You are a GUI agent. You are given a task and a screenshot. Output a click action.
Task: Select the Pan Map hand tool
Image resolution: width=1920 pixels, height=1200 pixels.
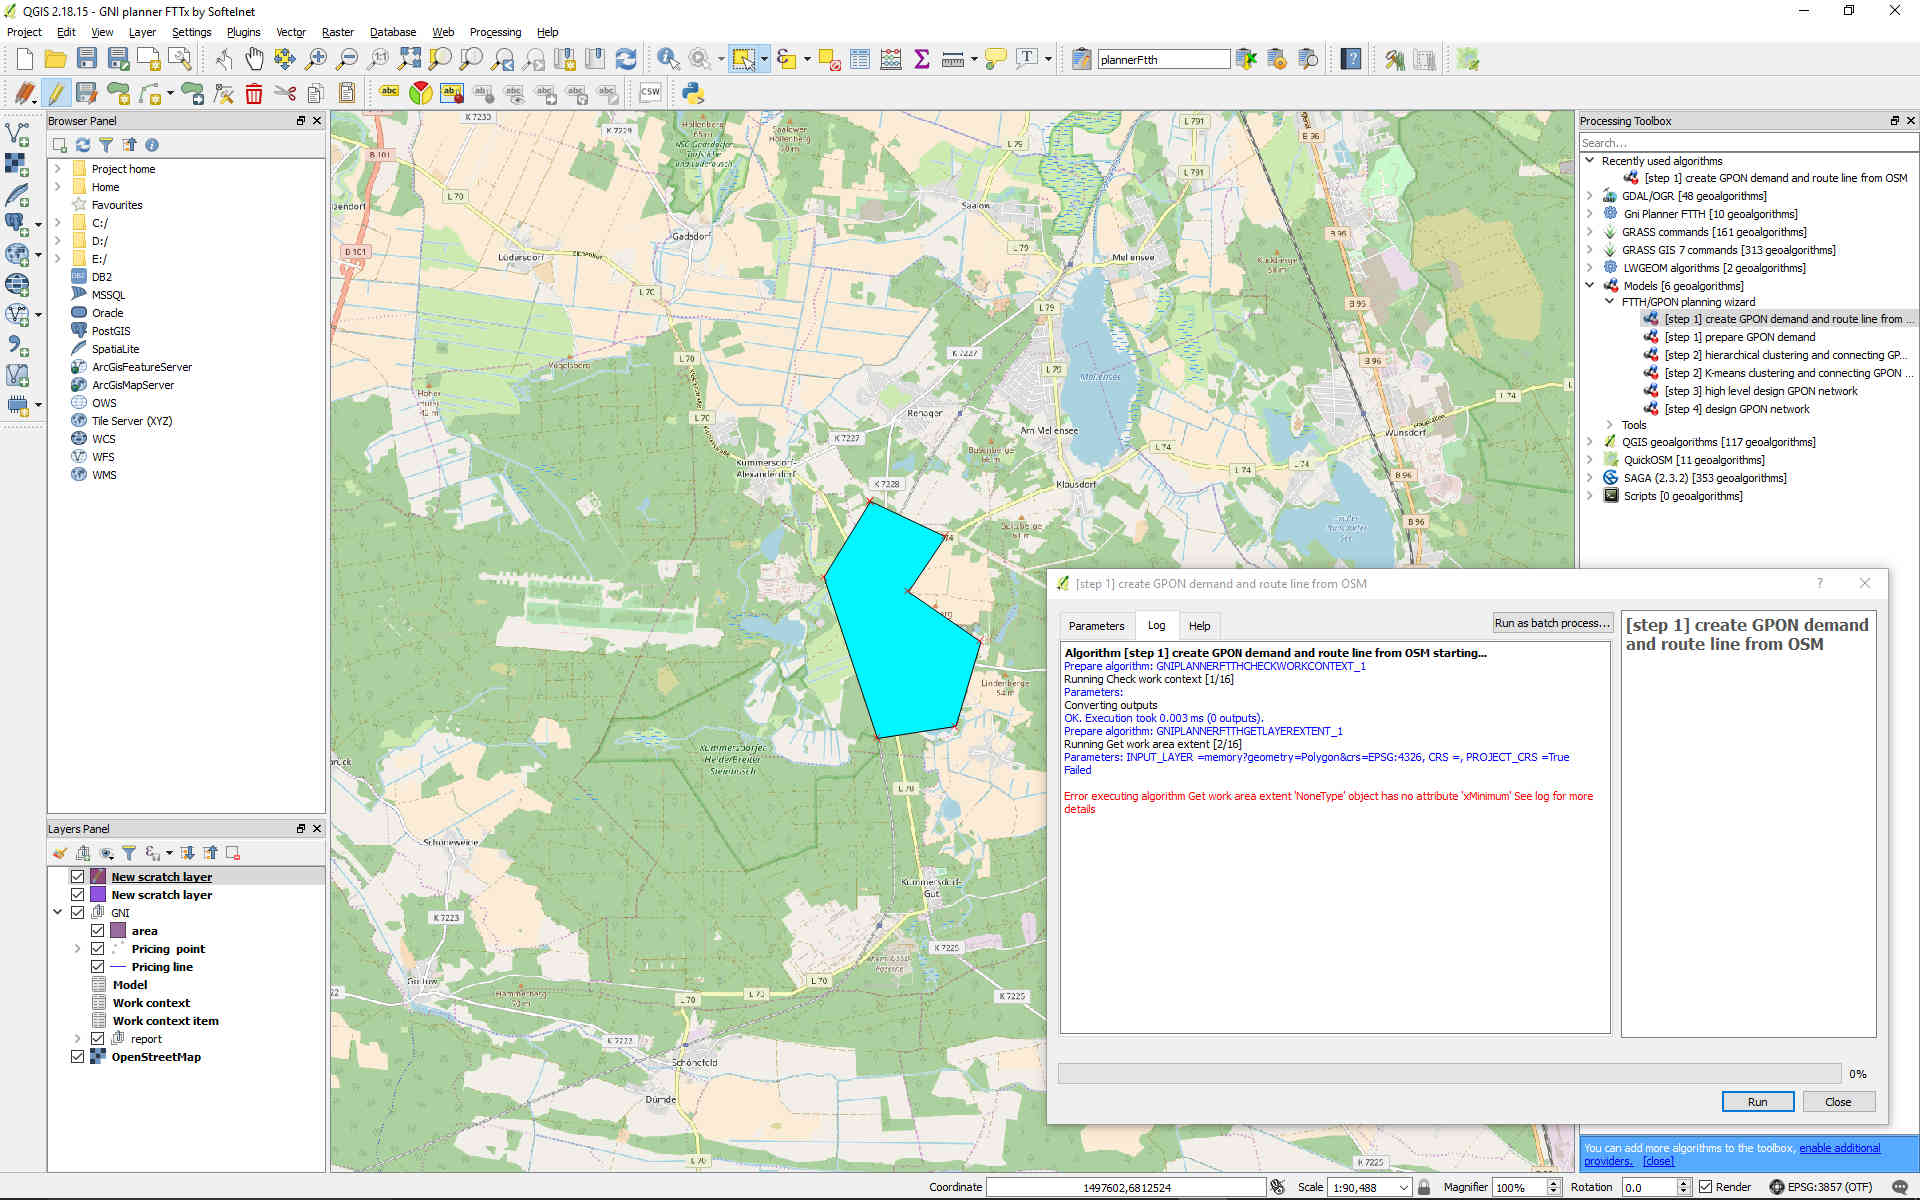click(x=254, y=60)
